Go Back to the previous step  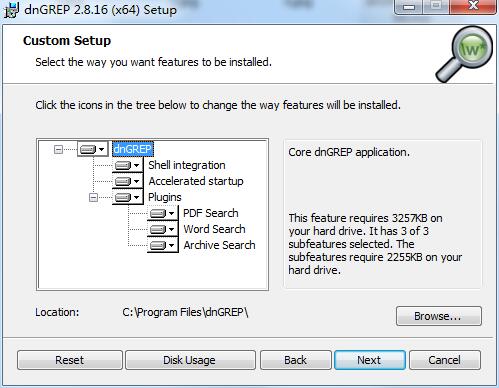[296, 360]
